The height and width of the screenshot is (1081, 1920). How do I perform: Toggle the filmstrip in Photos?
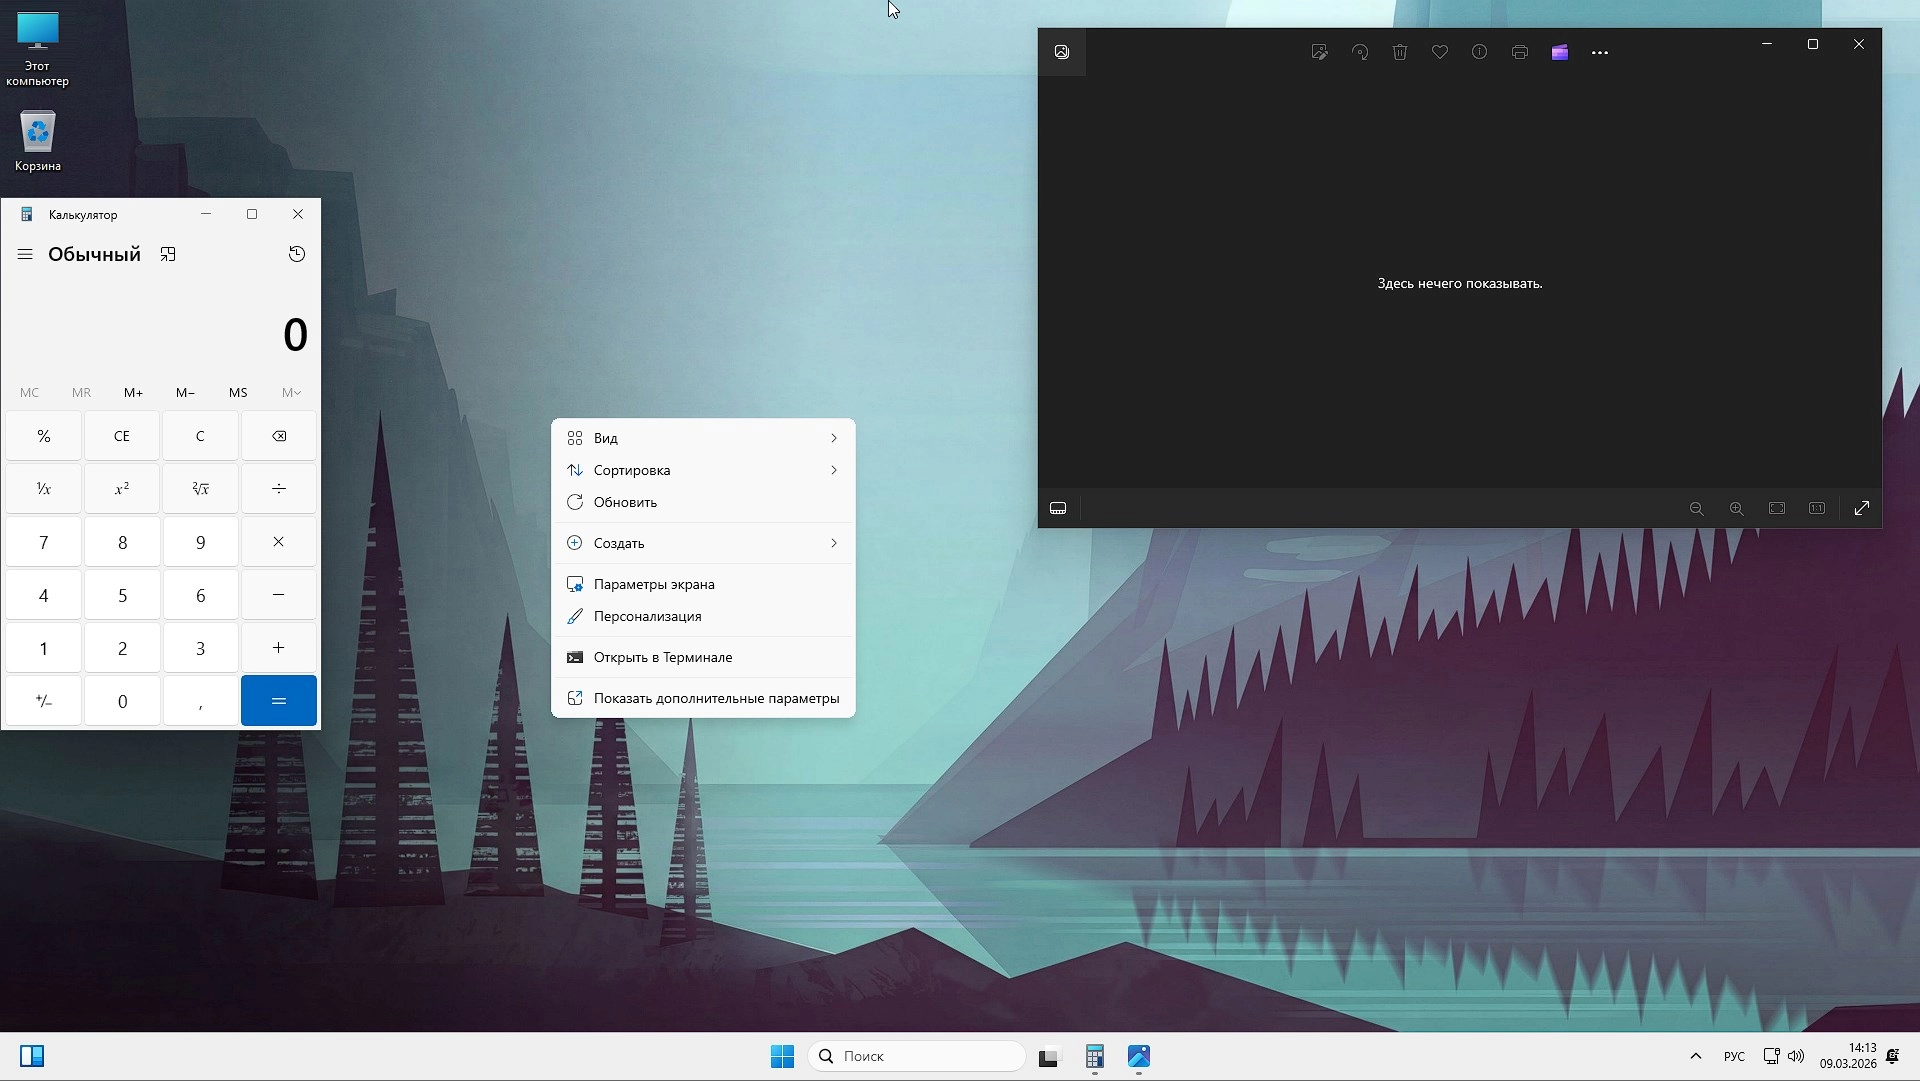coord(1058,508)
